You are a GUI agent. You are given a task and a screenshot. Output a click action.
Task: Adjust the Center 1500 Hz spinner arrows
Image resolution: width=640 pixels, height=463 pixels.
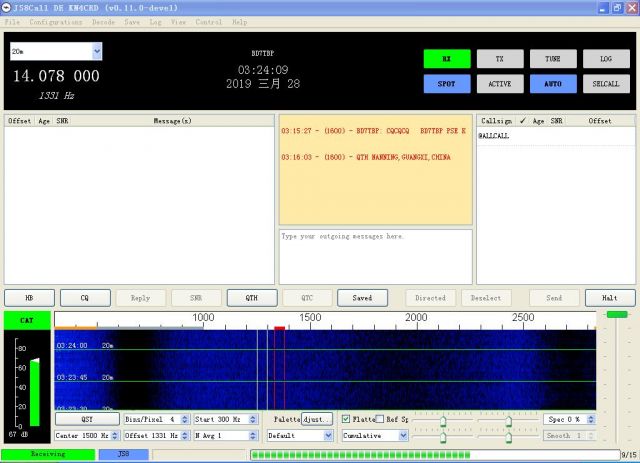[115, 436]
